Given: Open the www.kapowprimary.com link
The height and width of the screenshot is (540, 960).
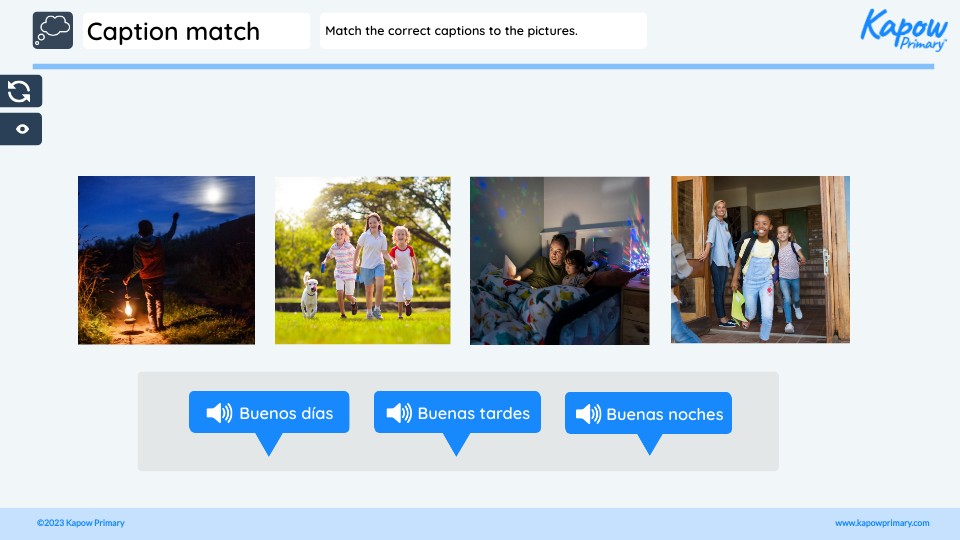Looking at the screenshot, I should tap(881, 523).
